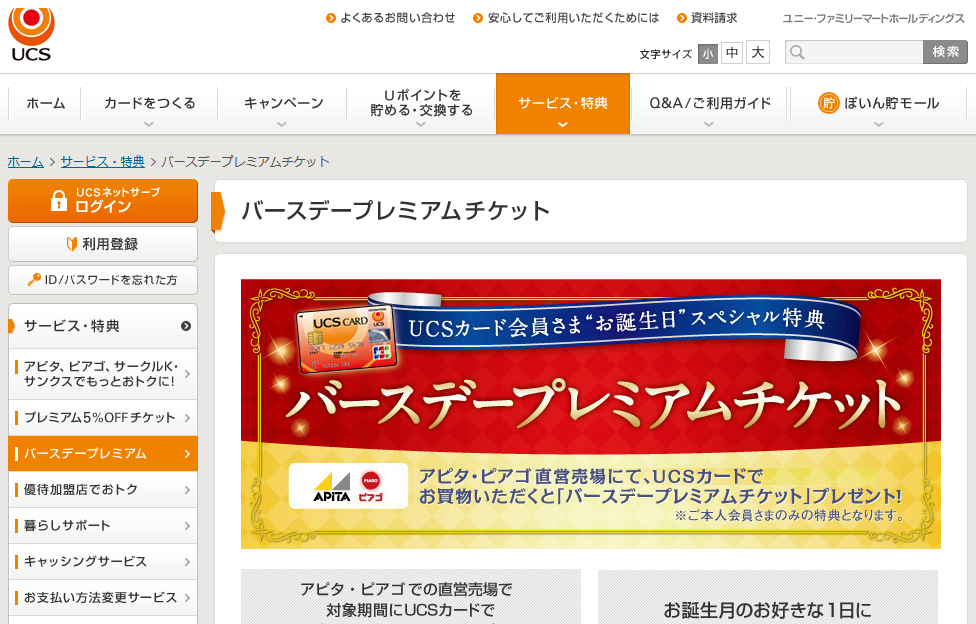
Task: Click the 検索 search button
Action: click(946, 52)
